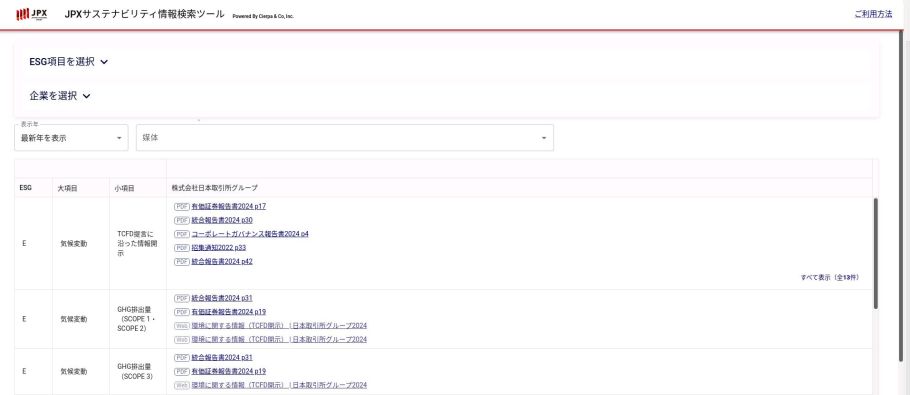
Task: Click PDF badge beside 招集通知2022 p33
Action: 182,248
